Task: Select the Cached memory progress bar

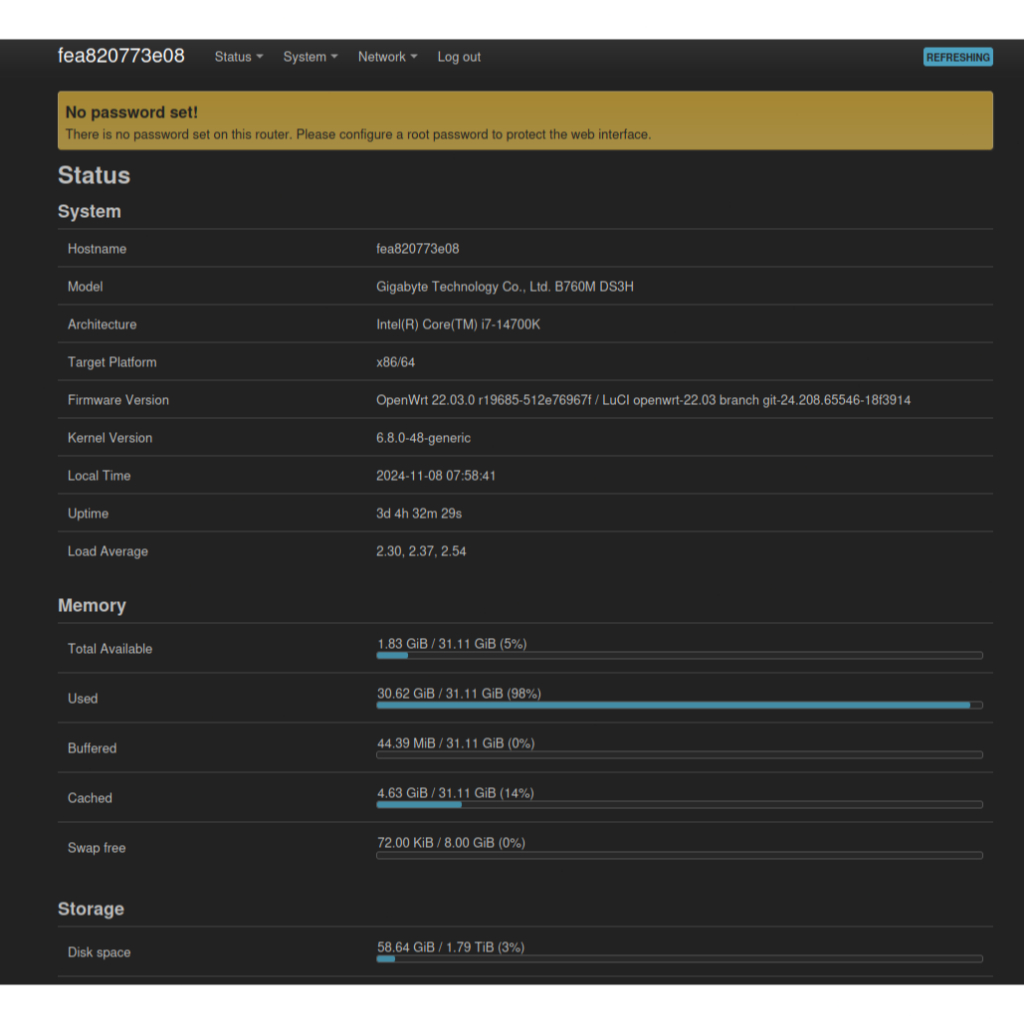Action: pos(679,804)
